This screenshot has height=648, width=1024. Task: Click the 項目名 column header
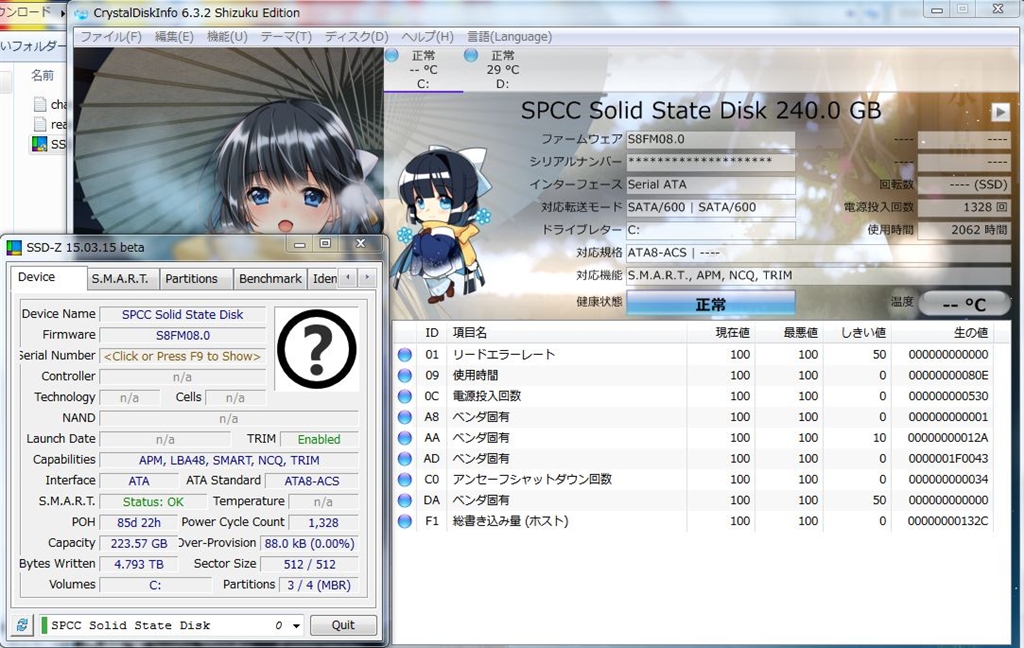click(x=566, y=332)
